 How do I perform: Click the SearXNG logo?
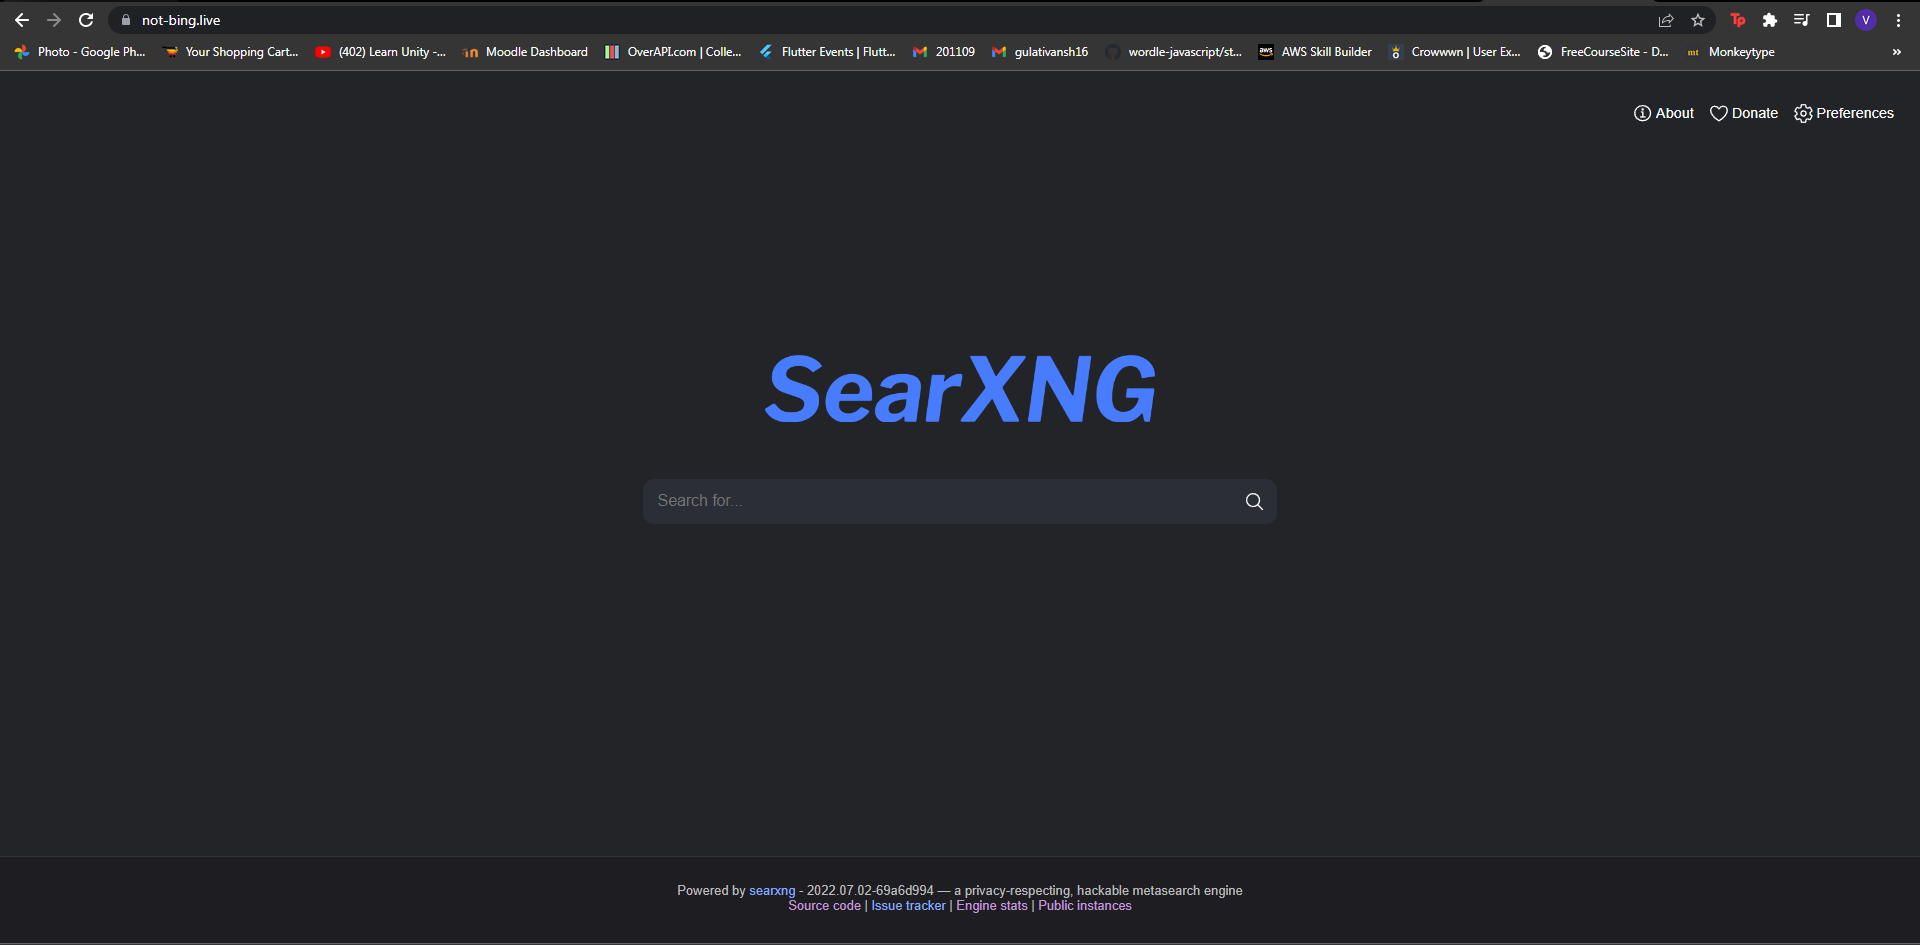[960, 389]
